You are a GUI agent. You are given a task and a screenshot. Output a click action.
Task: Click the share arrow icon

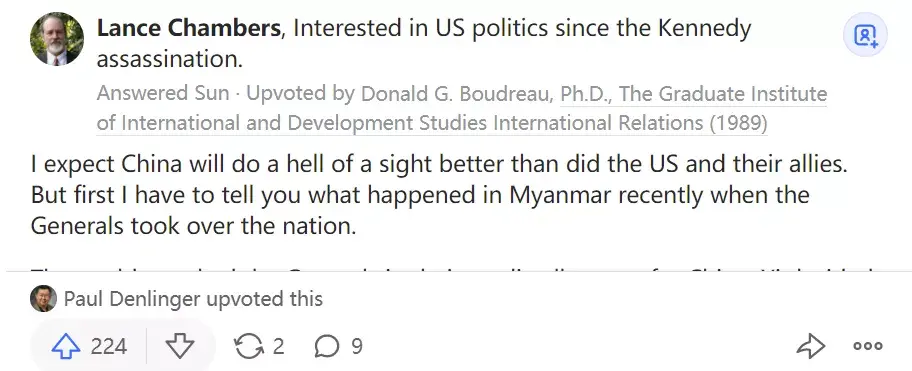[810, 347]
